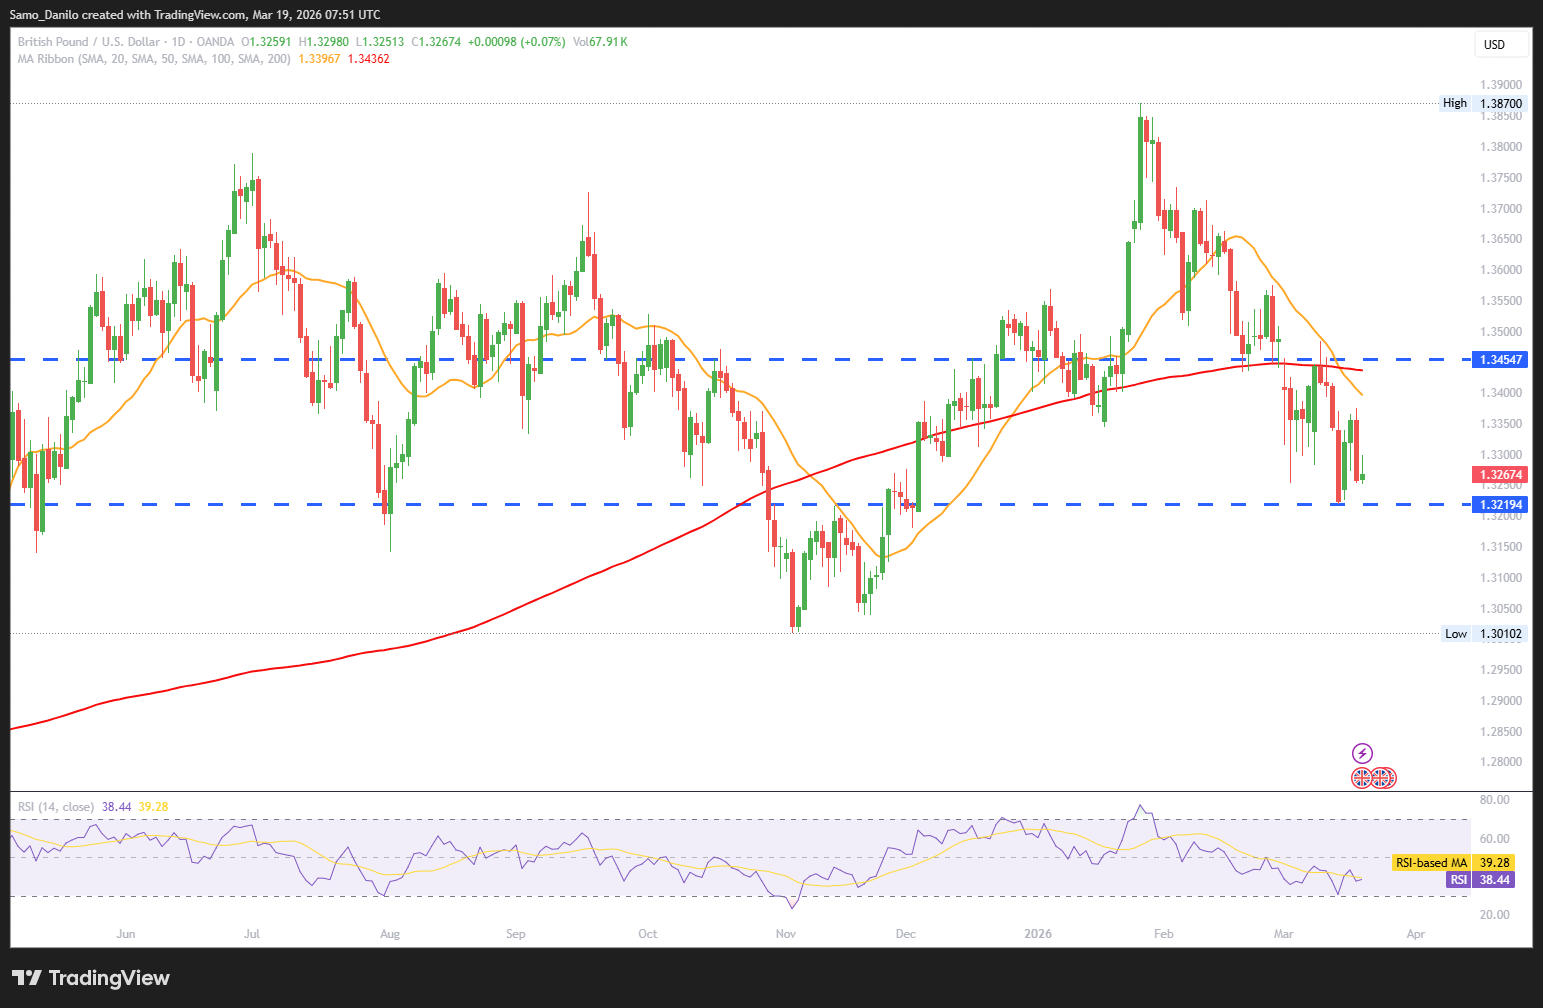Click the TradingView logo at bottom left
Viewport: 1543px width, 1008px height.
pos(91,978)
